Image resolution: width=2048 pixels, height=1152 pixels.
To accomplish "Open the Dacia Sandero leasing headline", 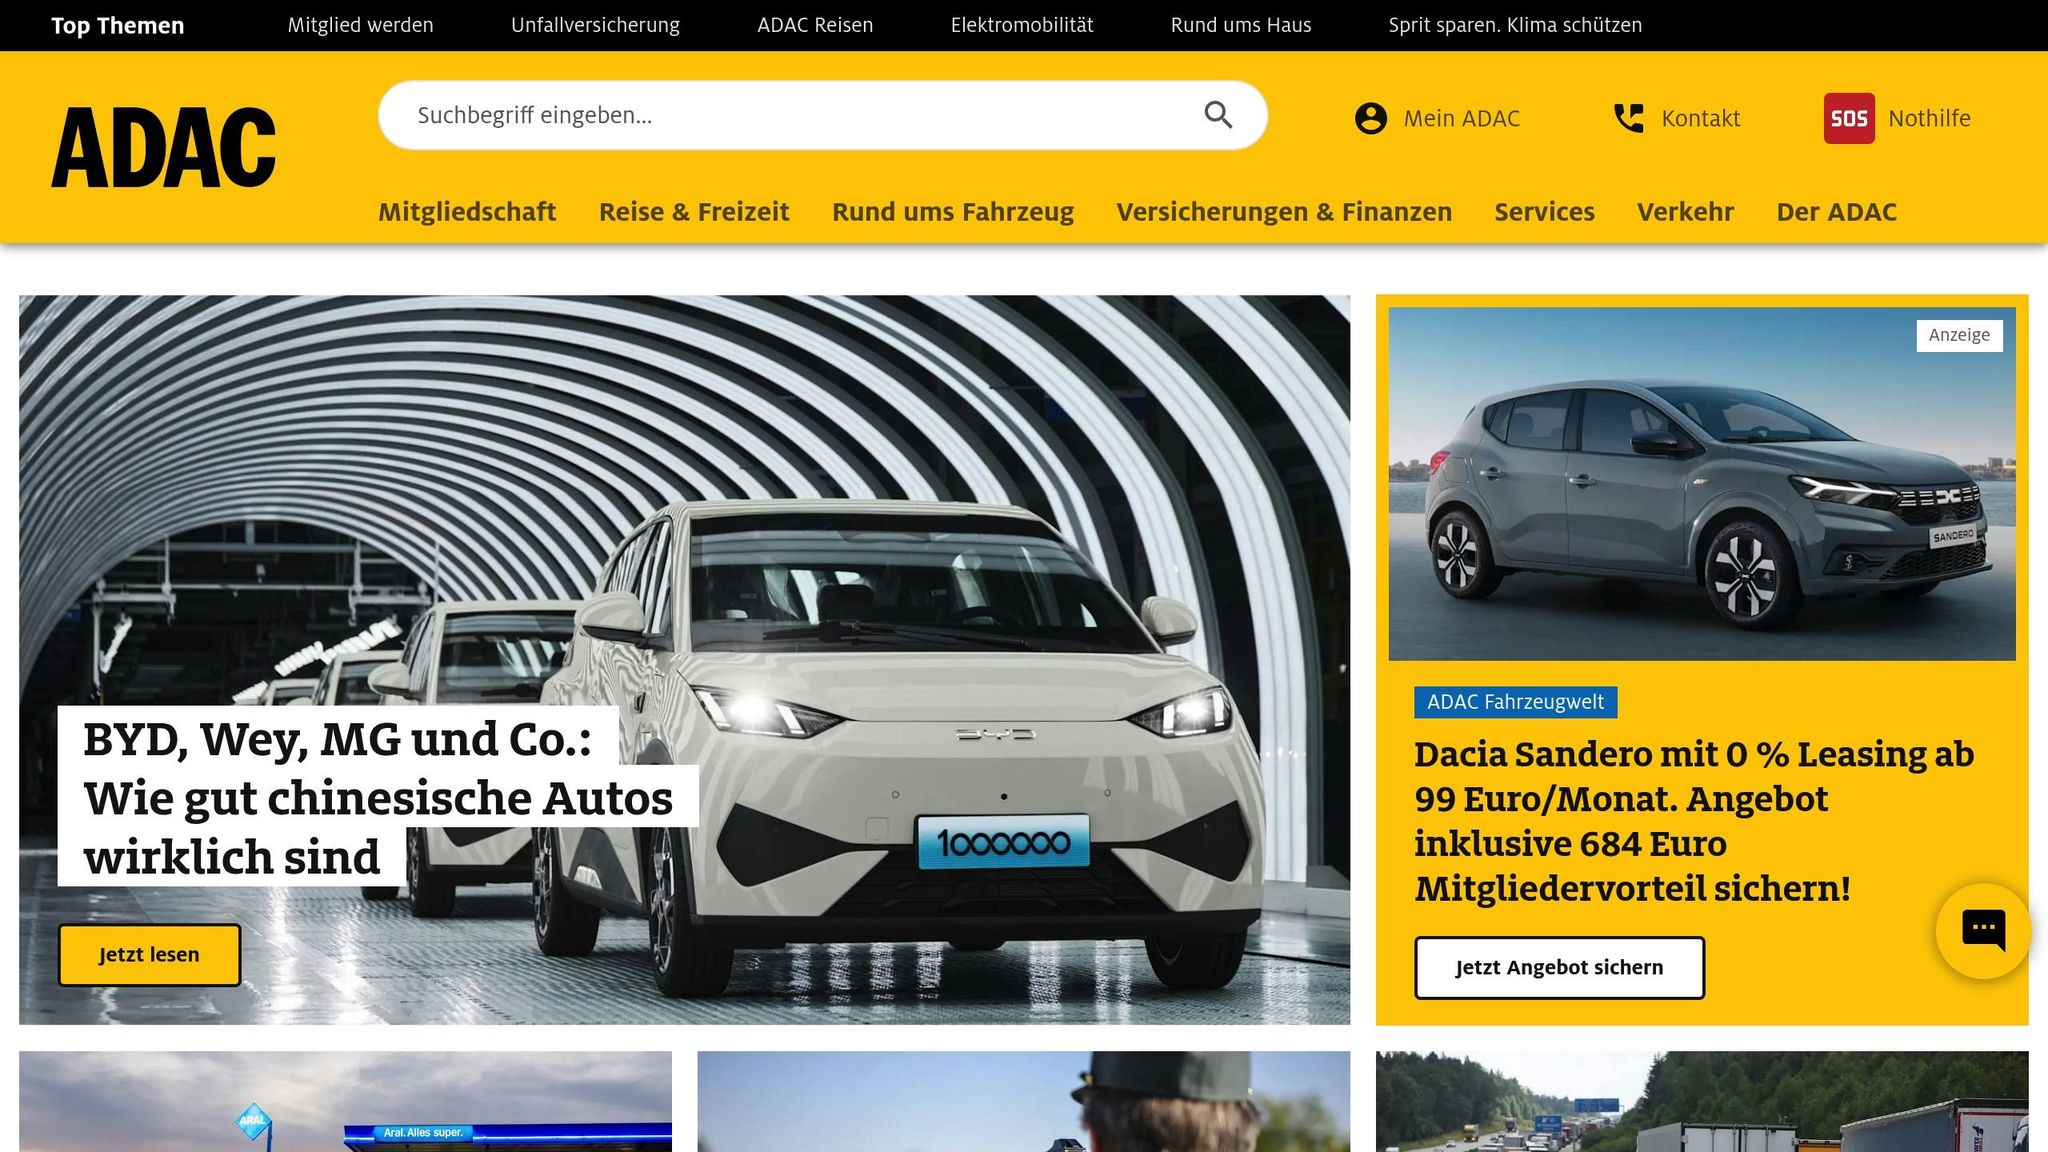I will pyautogui.click(x=1694, y=821).
